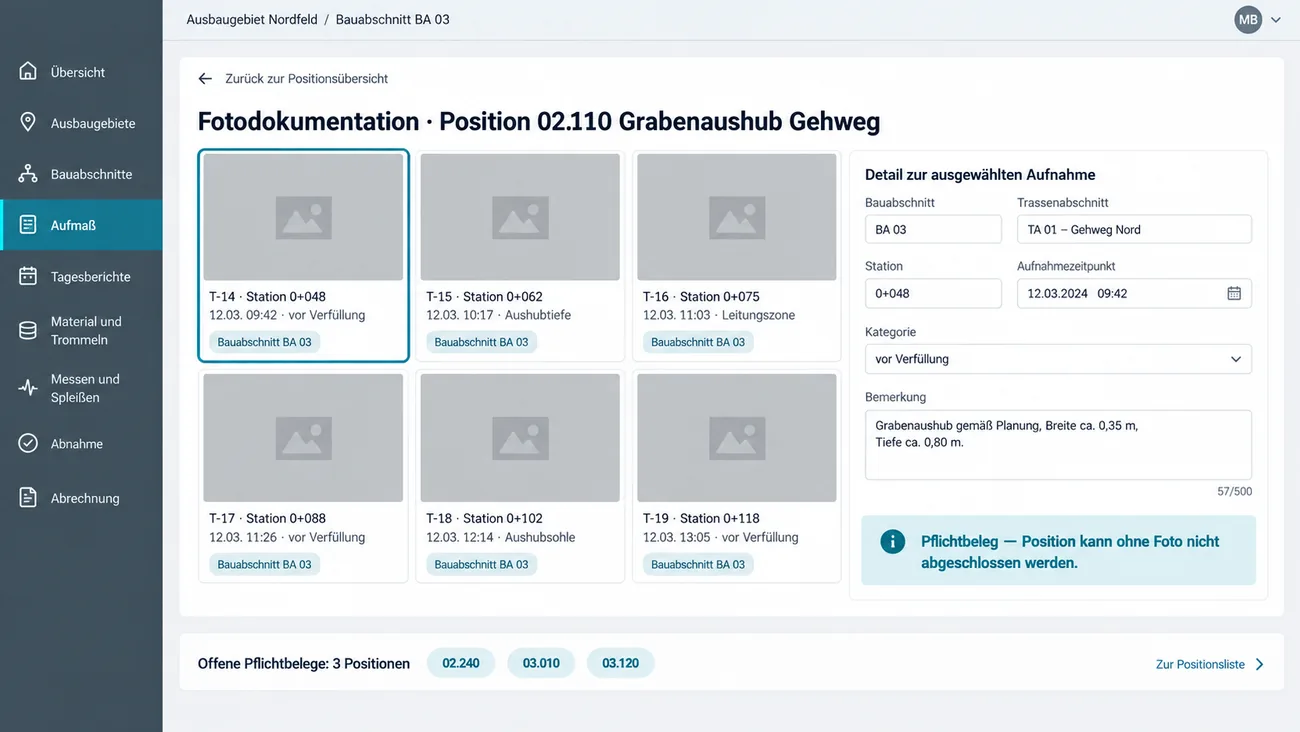Open Übersicht in the sidebar
The image size is (1300, 732).
pyautogui.click(x=81, y=72)
